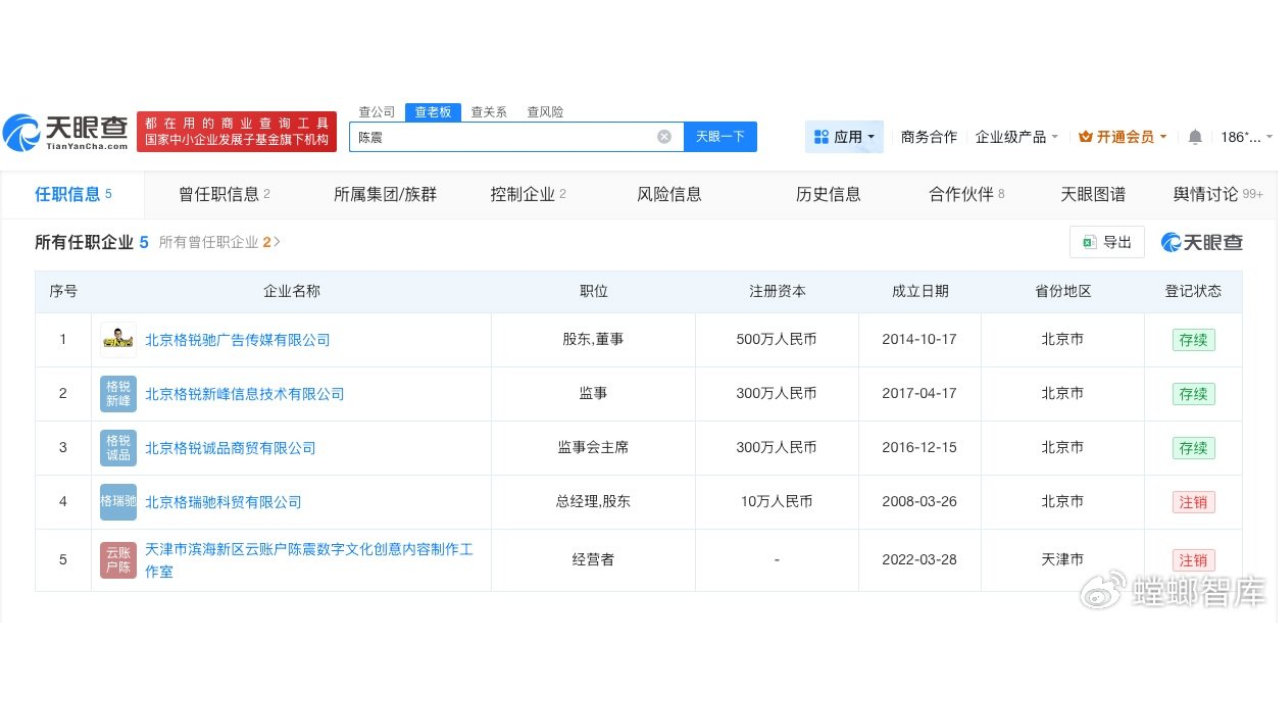Click the 格瑞驰 company logo badge
Screen dimensions: 1280x719
pyautogui.click(x=118, y=502)
